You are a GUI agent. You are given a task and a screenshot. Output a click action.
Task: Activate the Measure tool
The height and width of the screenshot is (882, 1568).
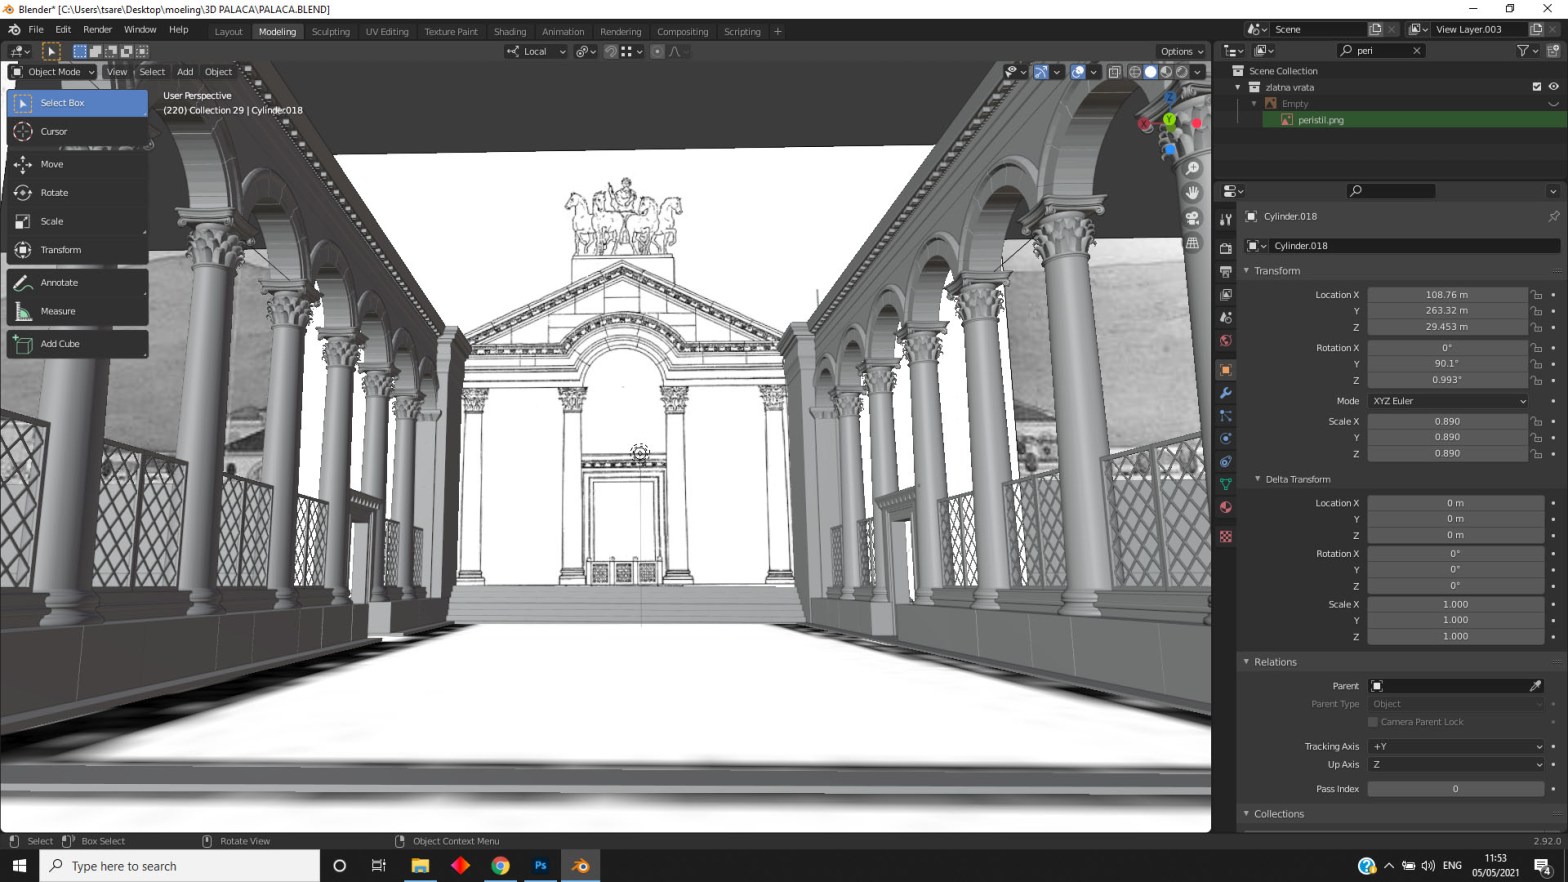[57, 311]
